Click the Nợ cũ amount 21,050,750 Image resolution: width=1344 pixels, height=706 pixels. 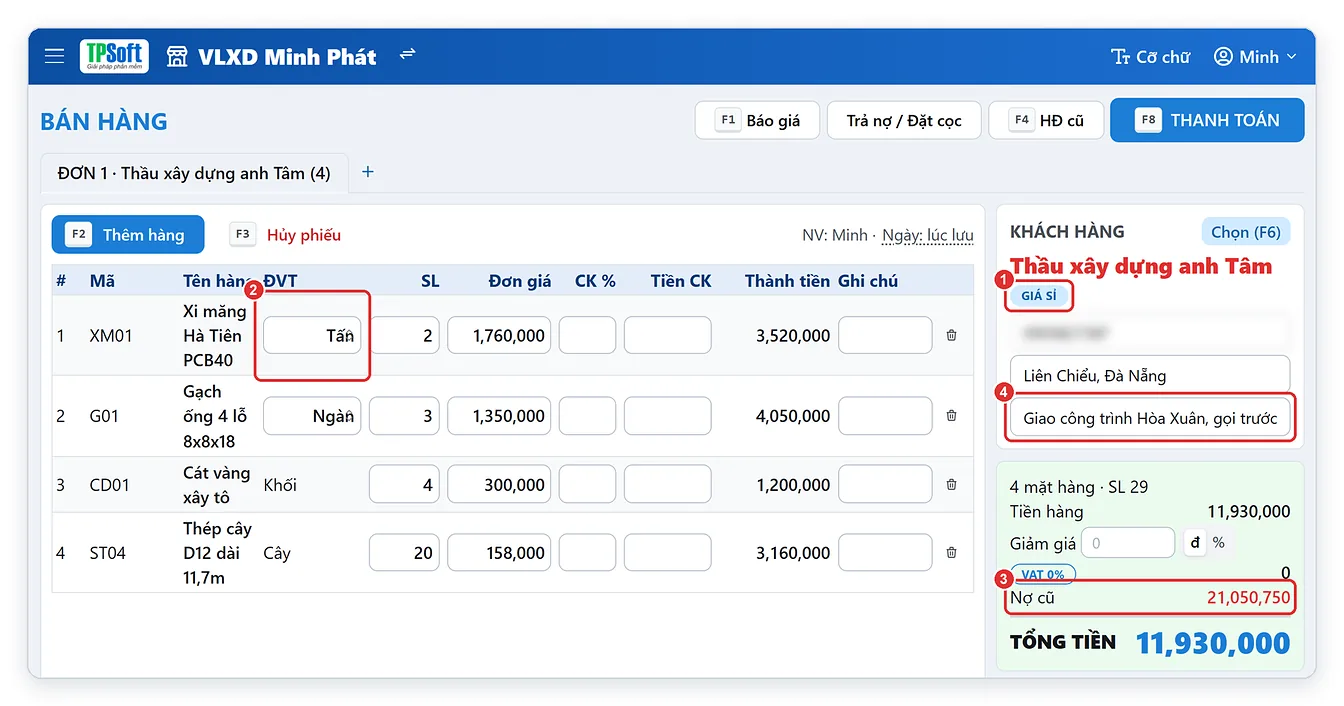tap(1248, 598)
